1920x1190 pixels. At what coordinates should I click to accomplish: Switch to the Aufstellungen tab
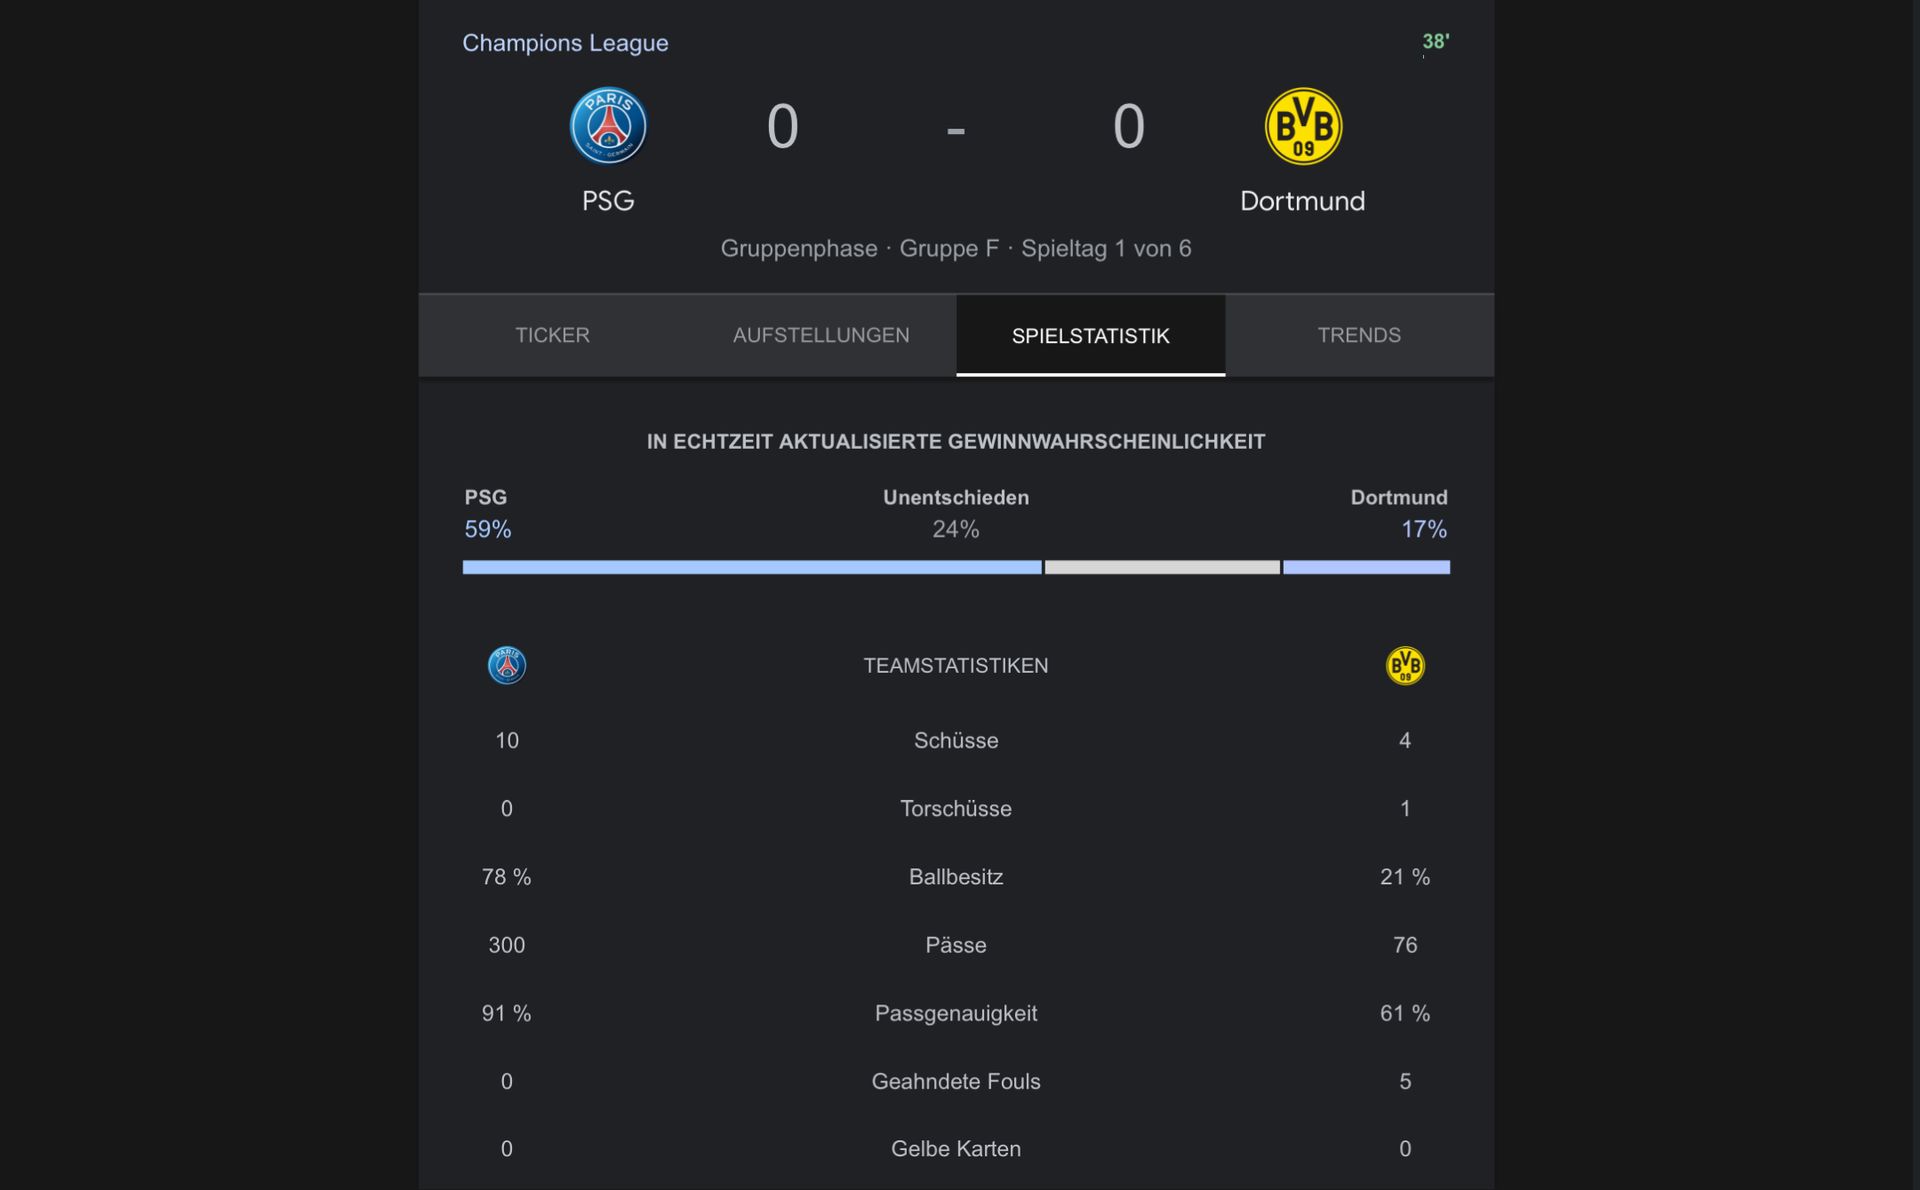tap(821, 335)
